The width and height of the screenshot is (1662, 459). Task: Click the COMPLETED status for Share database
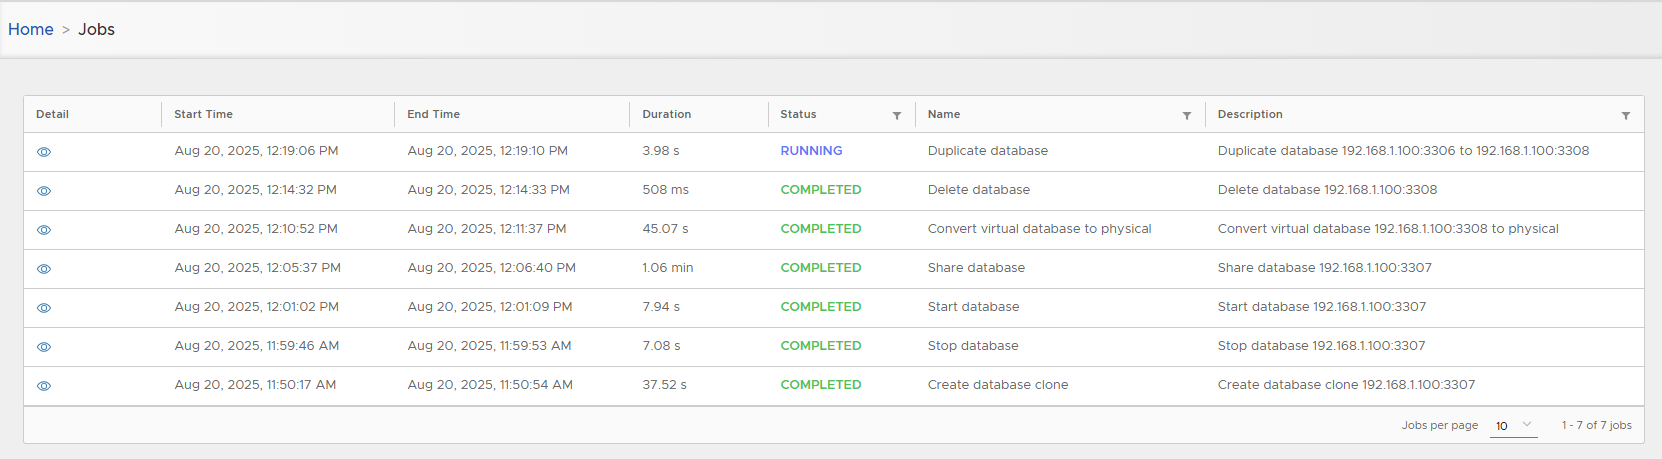tap(820, 268)
